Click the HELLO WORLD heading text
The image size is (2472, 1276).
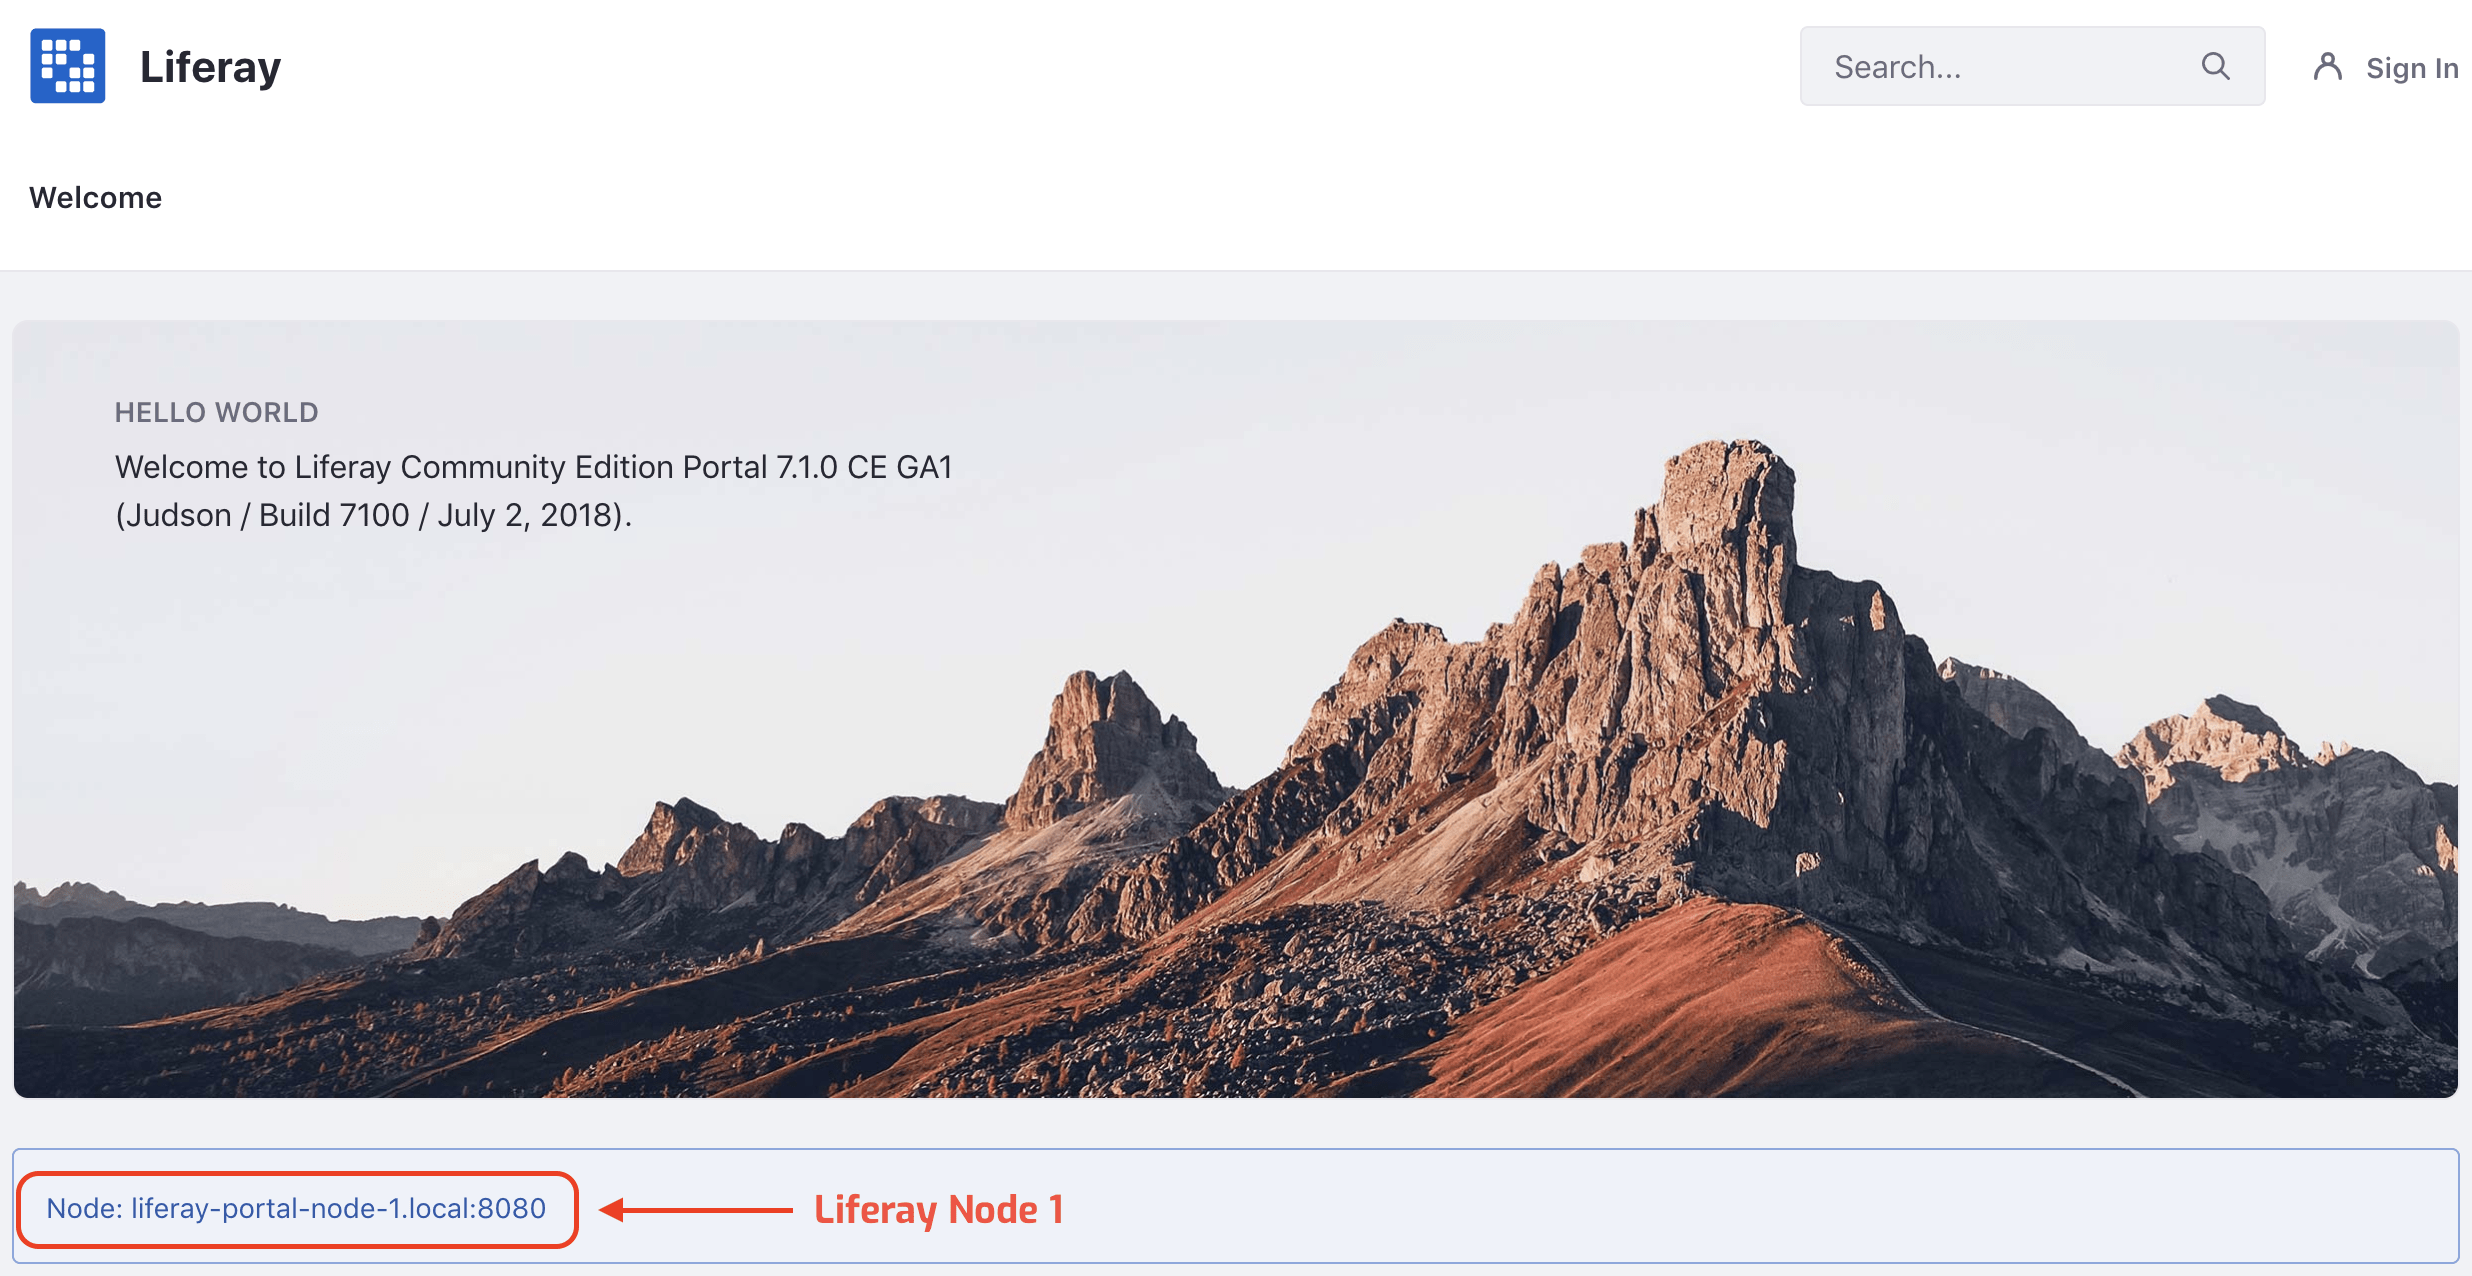coord(217,412)
